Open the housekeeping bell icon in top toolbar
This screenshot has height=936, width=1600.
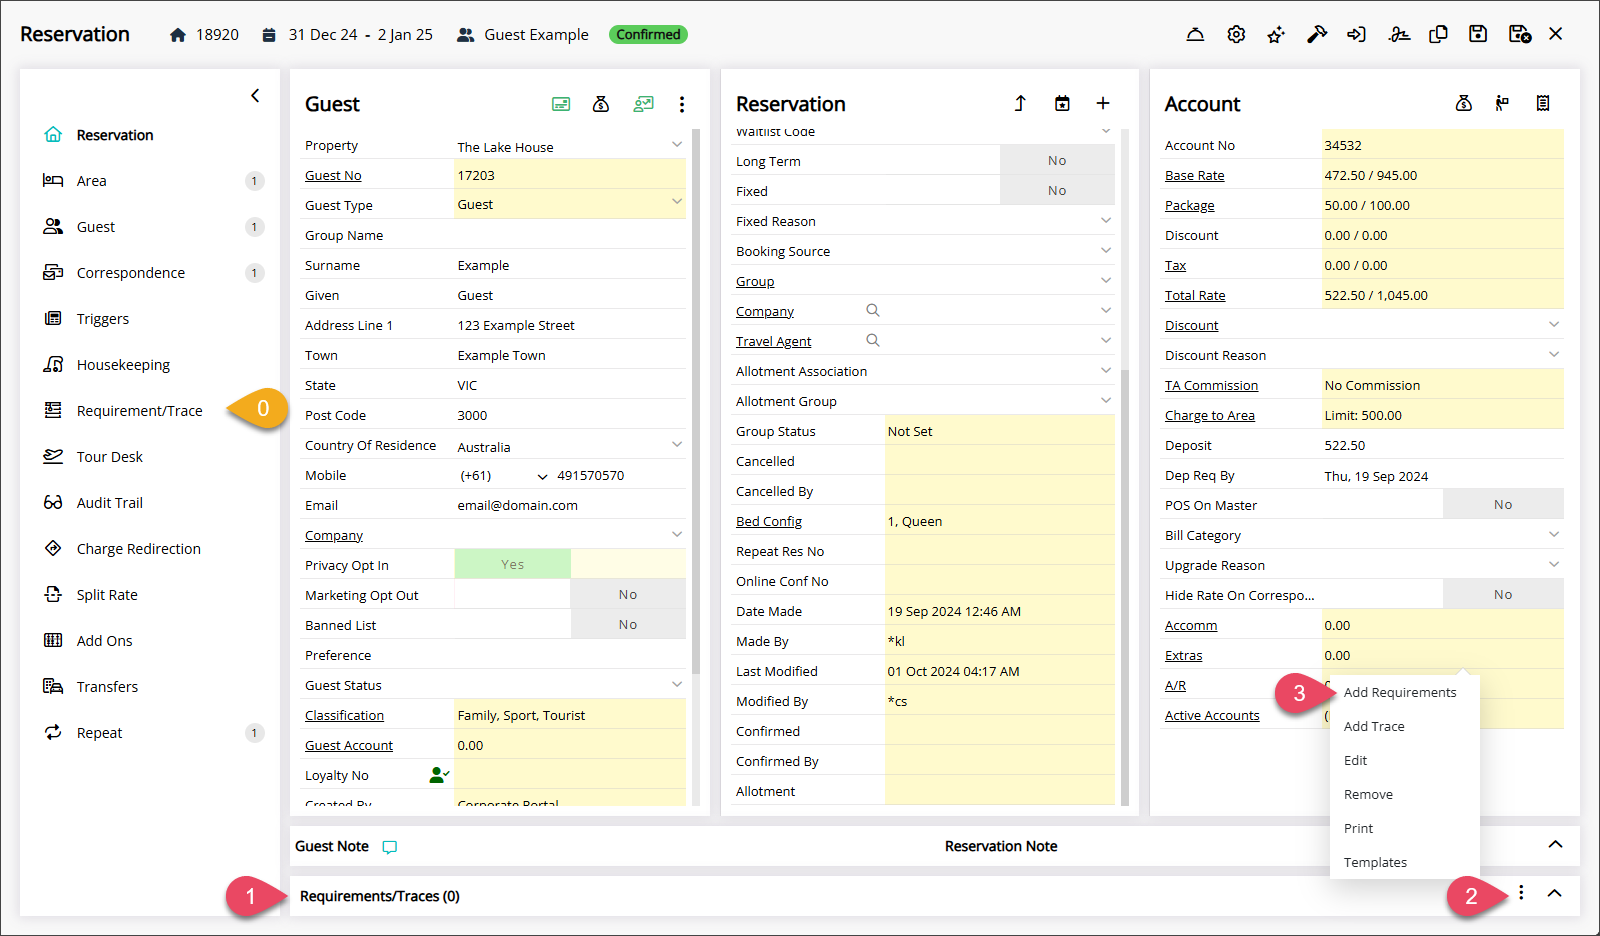[x=1195, y=34]
